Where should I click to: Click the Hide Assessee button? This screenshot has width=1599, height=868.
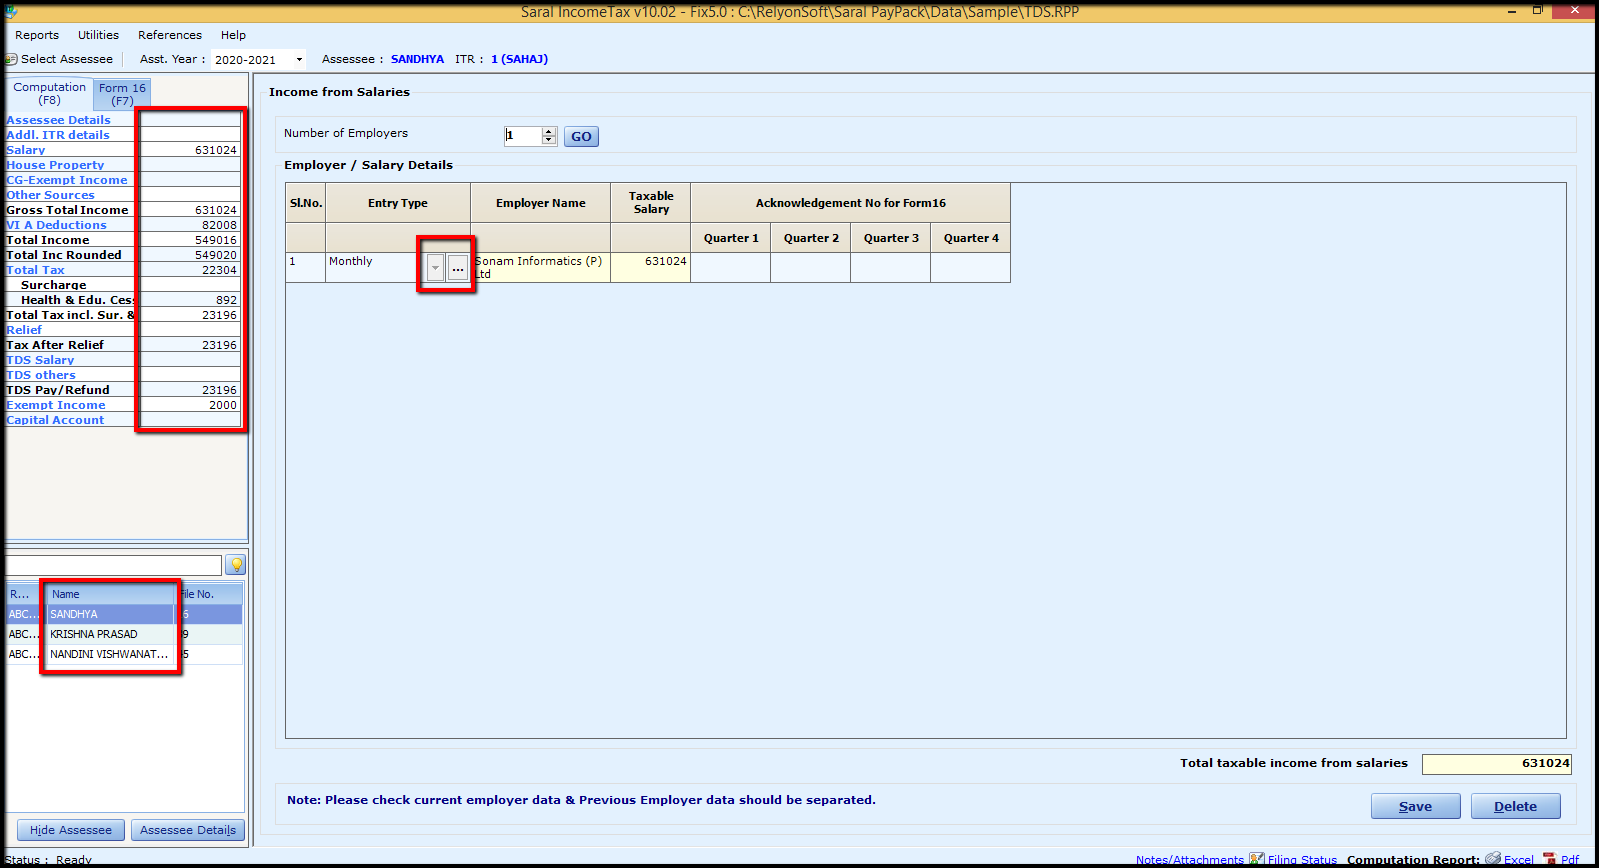[x=71, y=830]
